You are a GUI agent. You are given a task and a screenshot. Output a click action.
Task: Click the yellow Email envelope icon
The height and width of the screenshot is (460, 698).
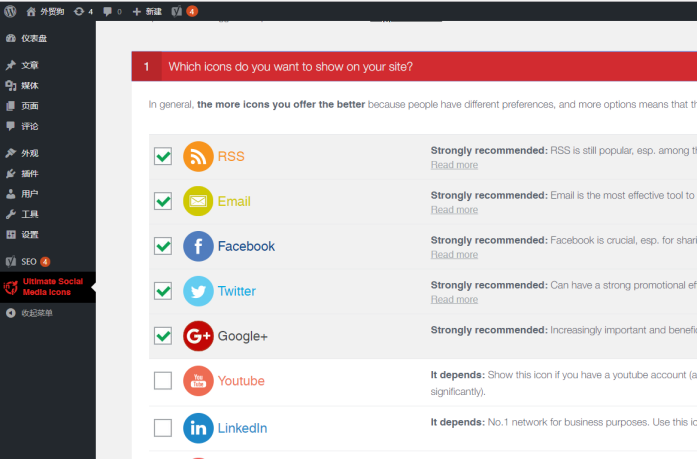[x=198, y=201]
